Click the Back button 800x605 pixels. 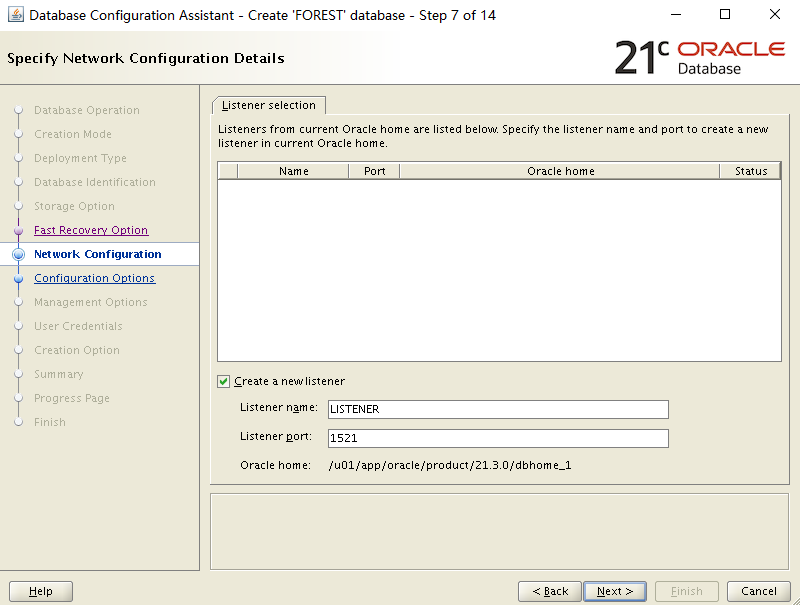point(550,591)
